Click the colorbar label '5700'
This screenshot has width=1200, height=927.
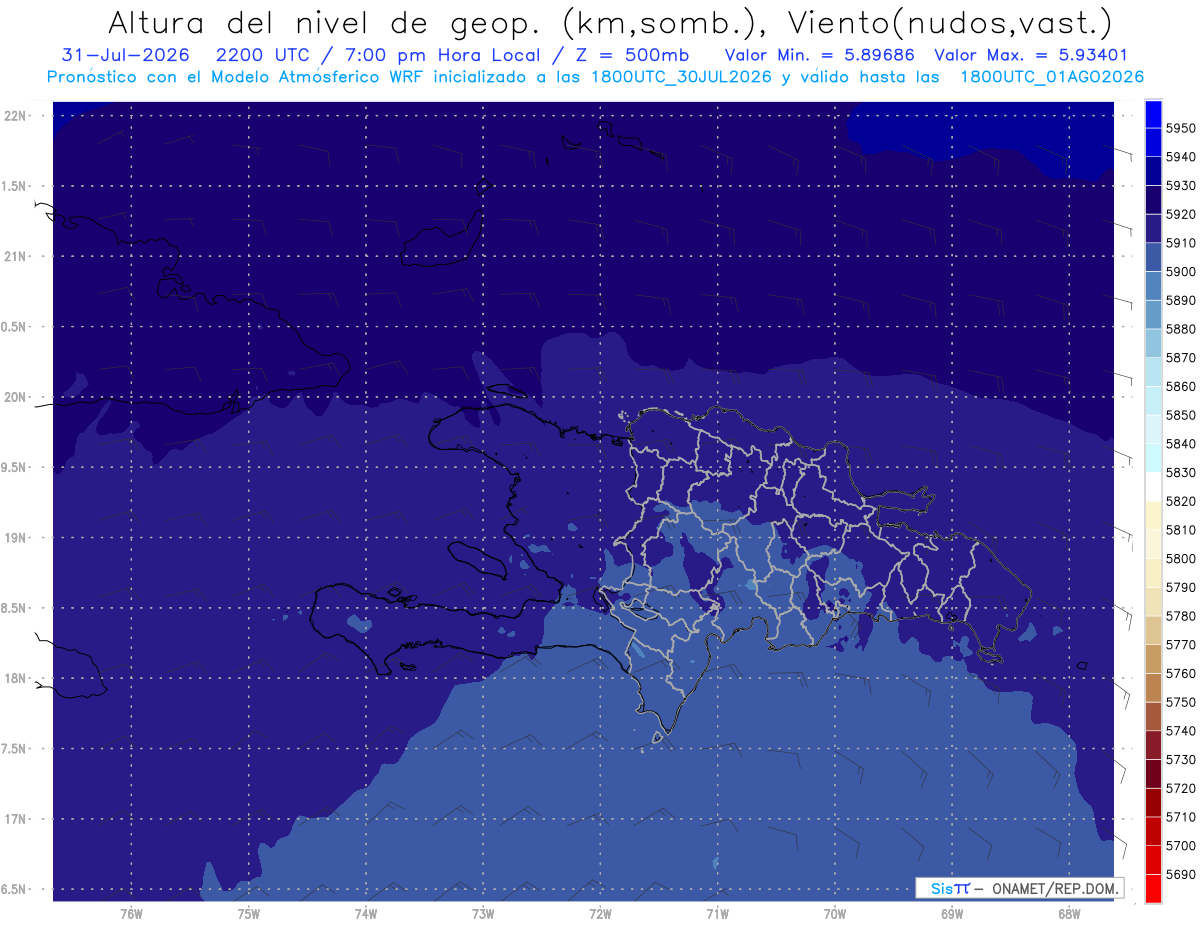(x=1180, y=845)
